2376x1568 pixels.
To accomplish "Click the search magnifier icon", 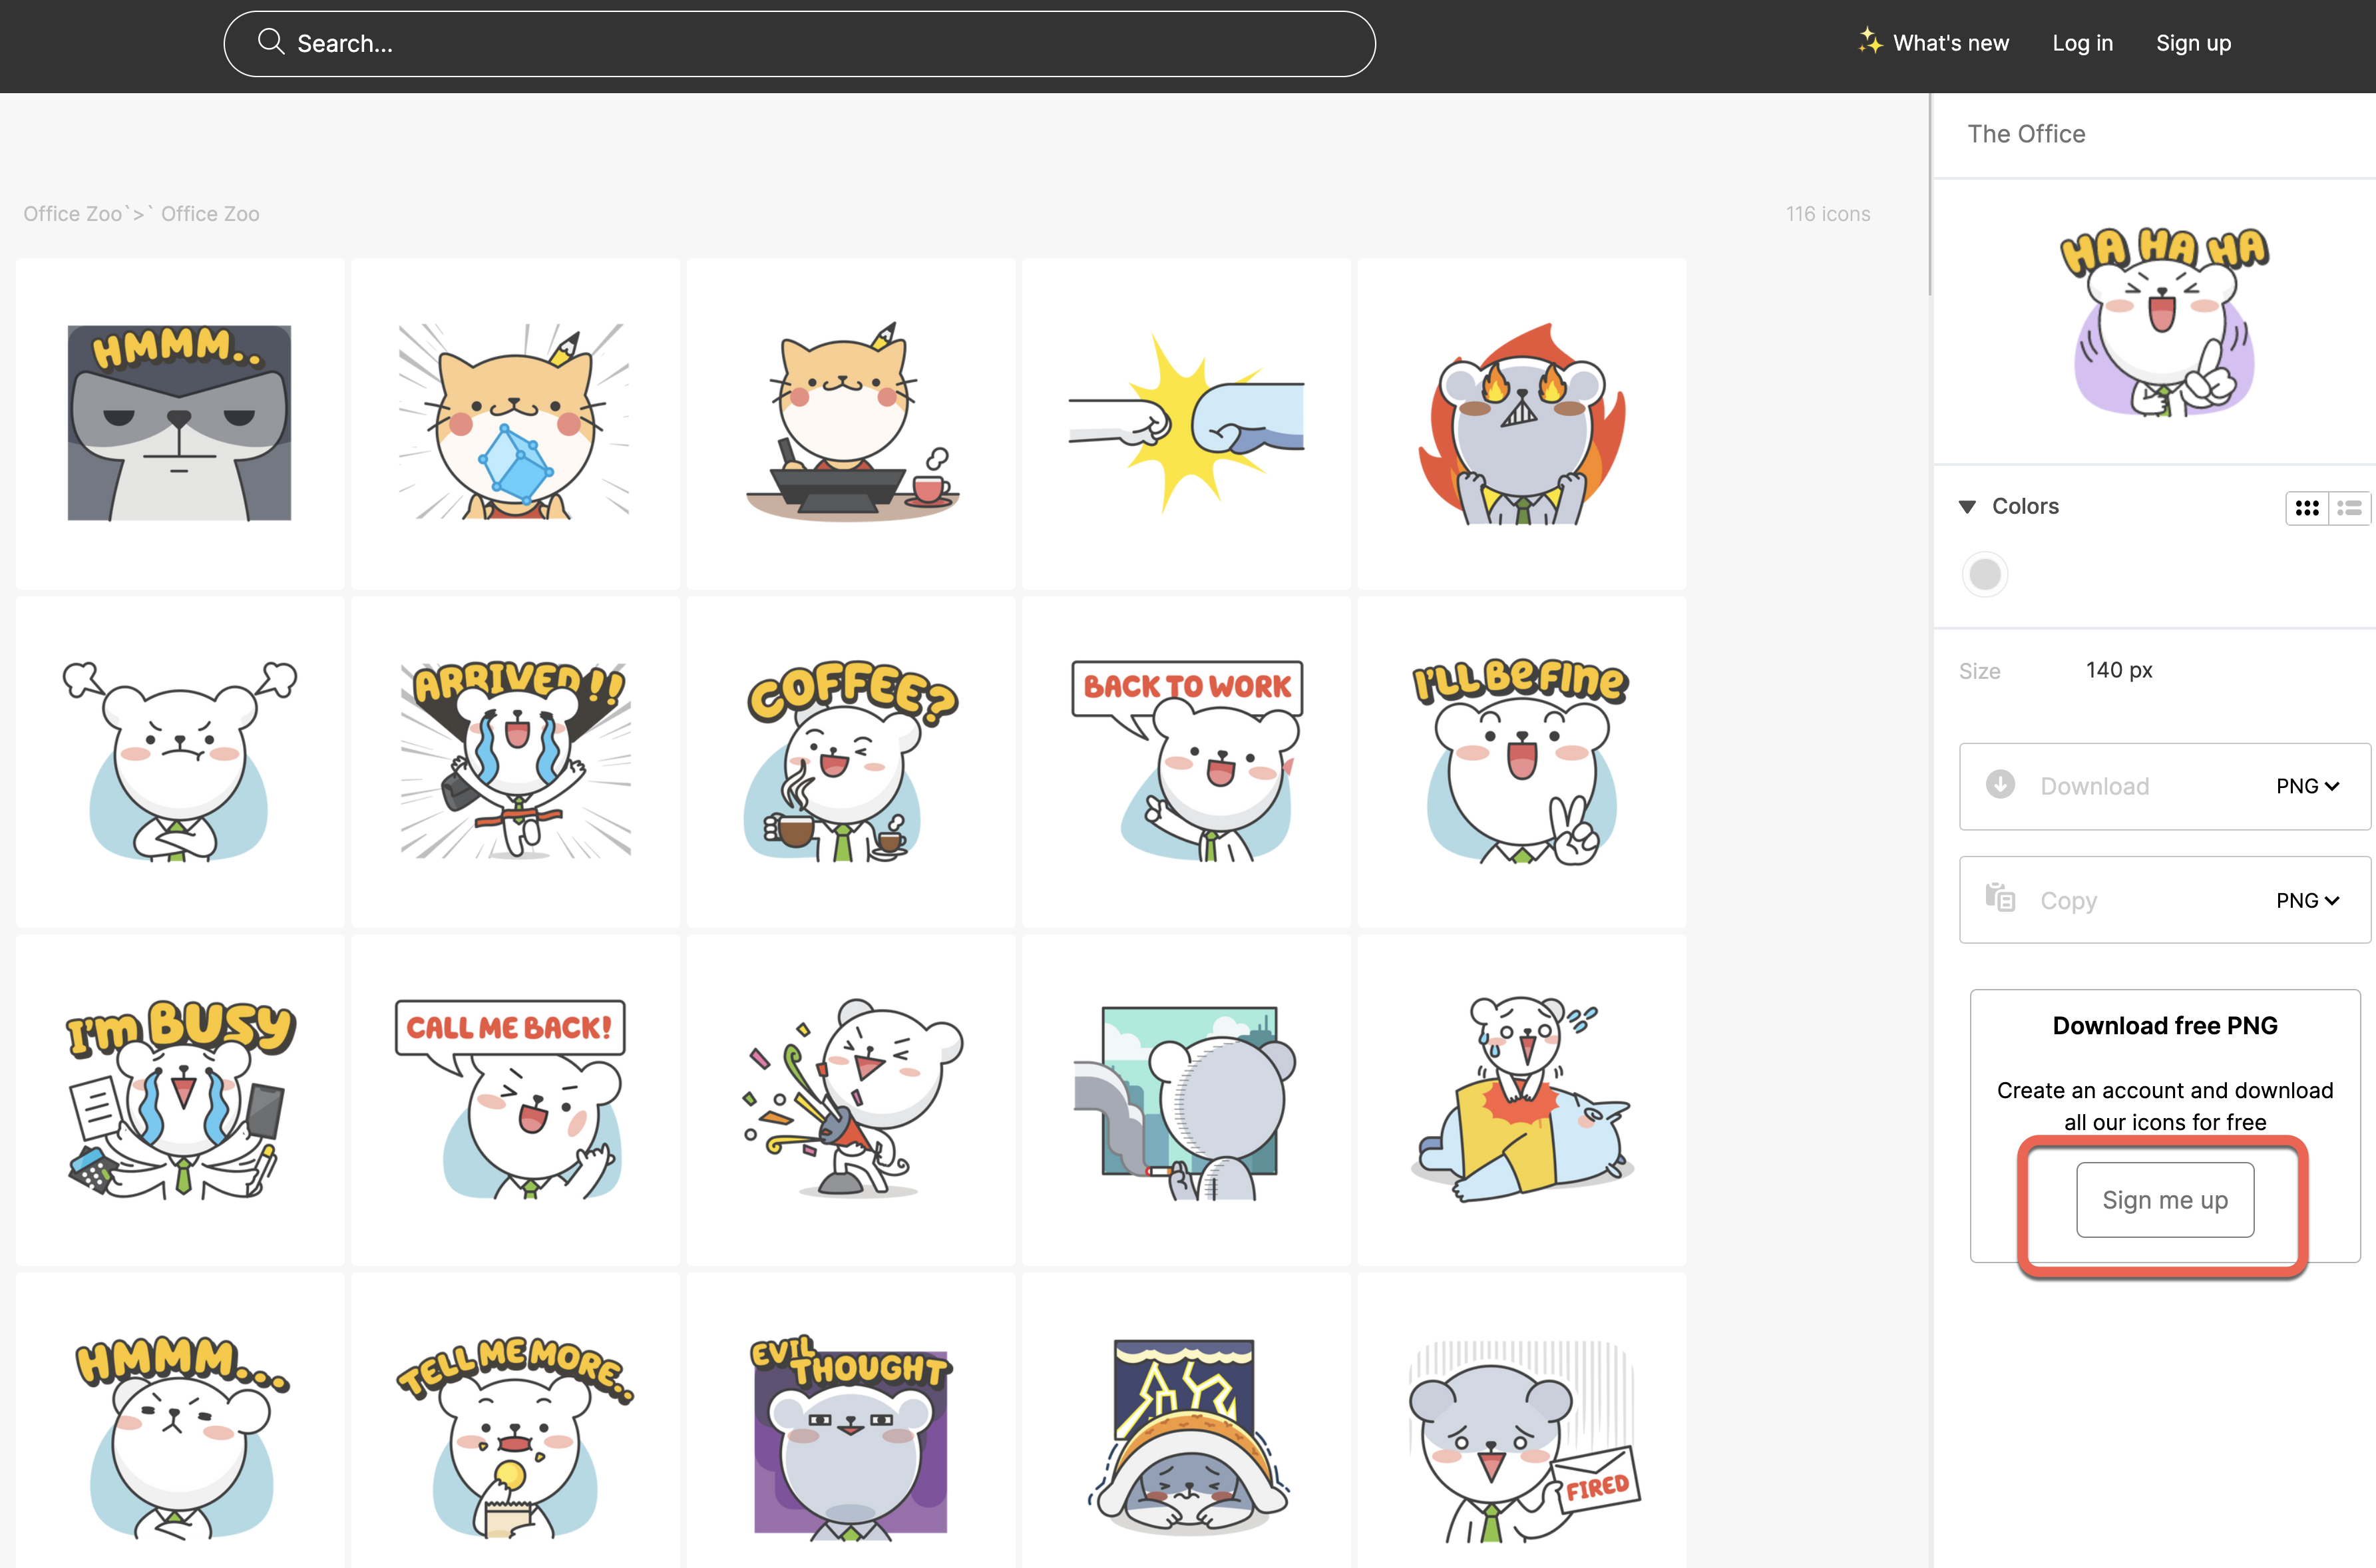I will point(270,42).
